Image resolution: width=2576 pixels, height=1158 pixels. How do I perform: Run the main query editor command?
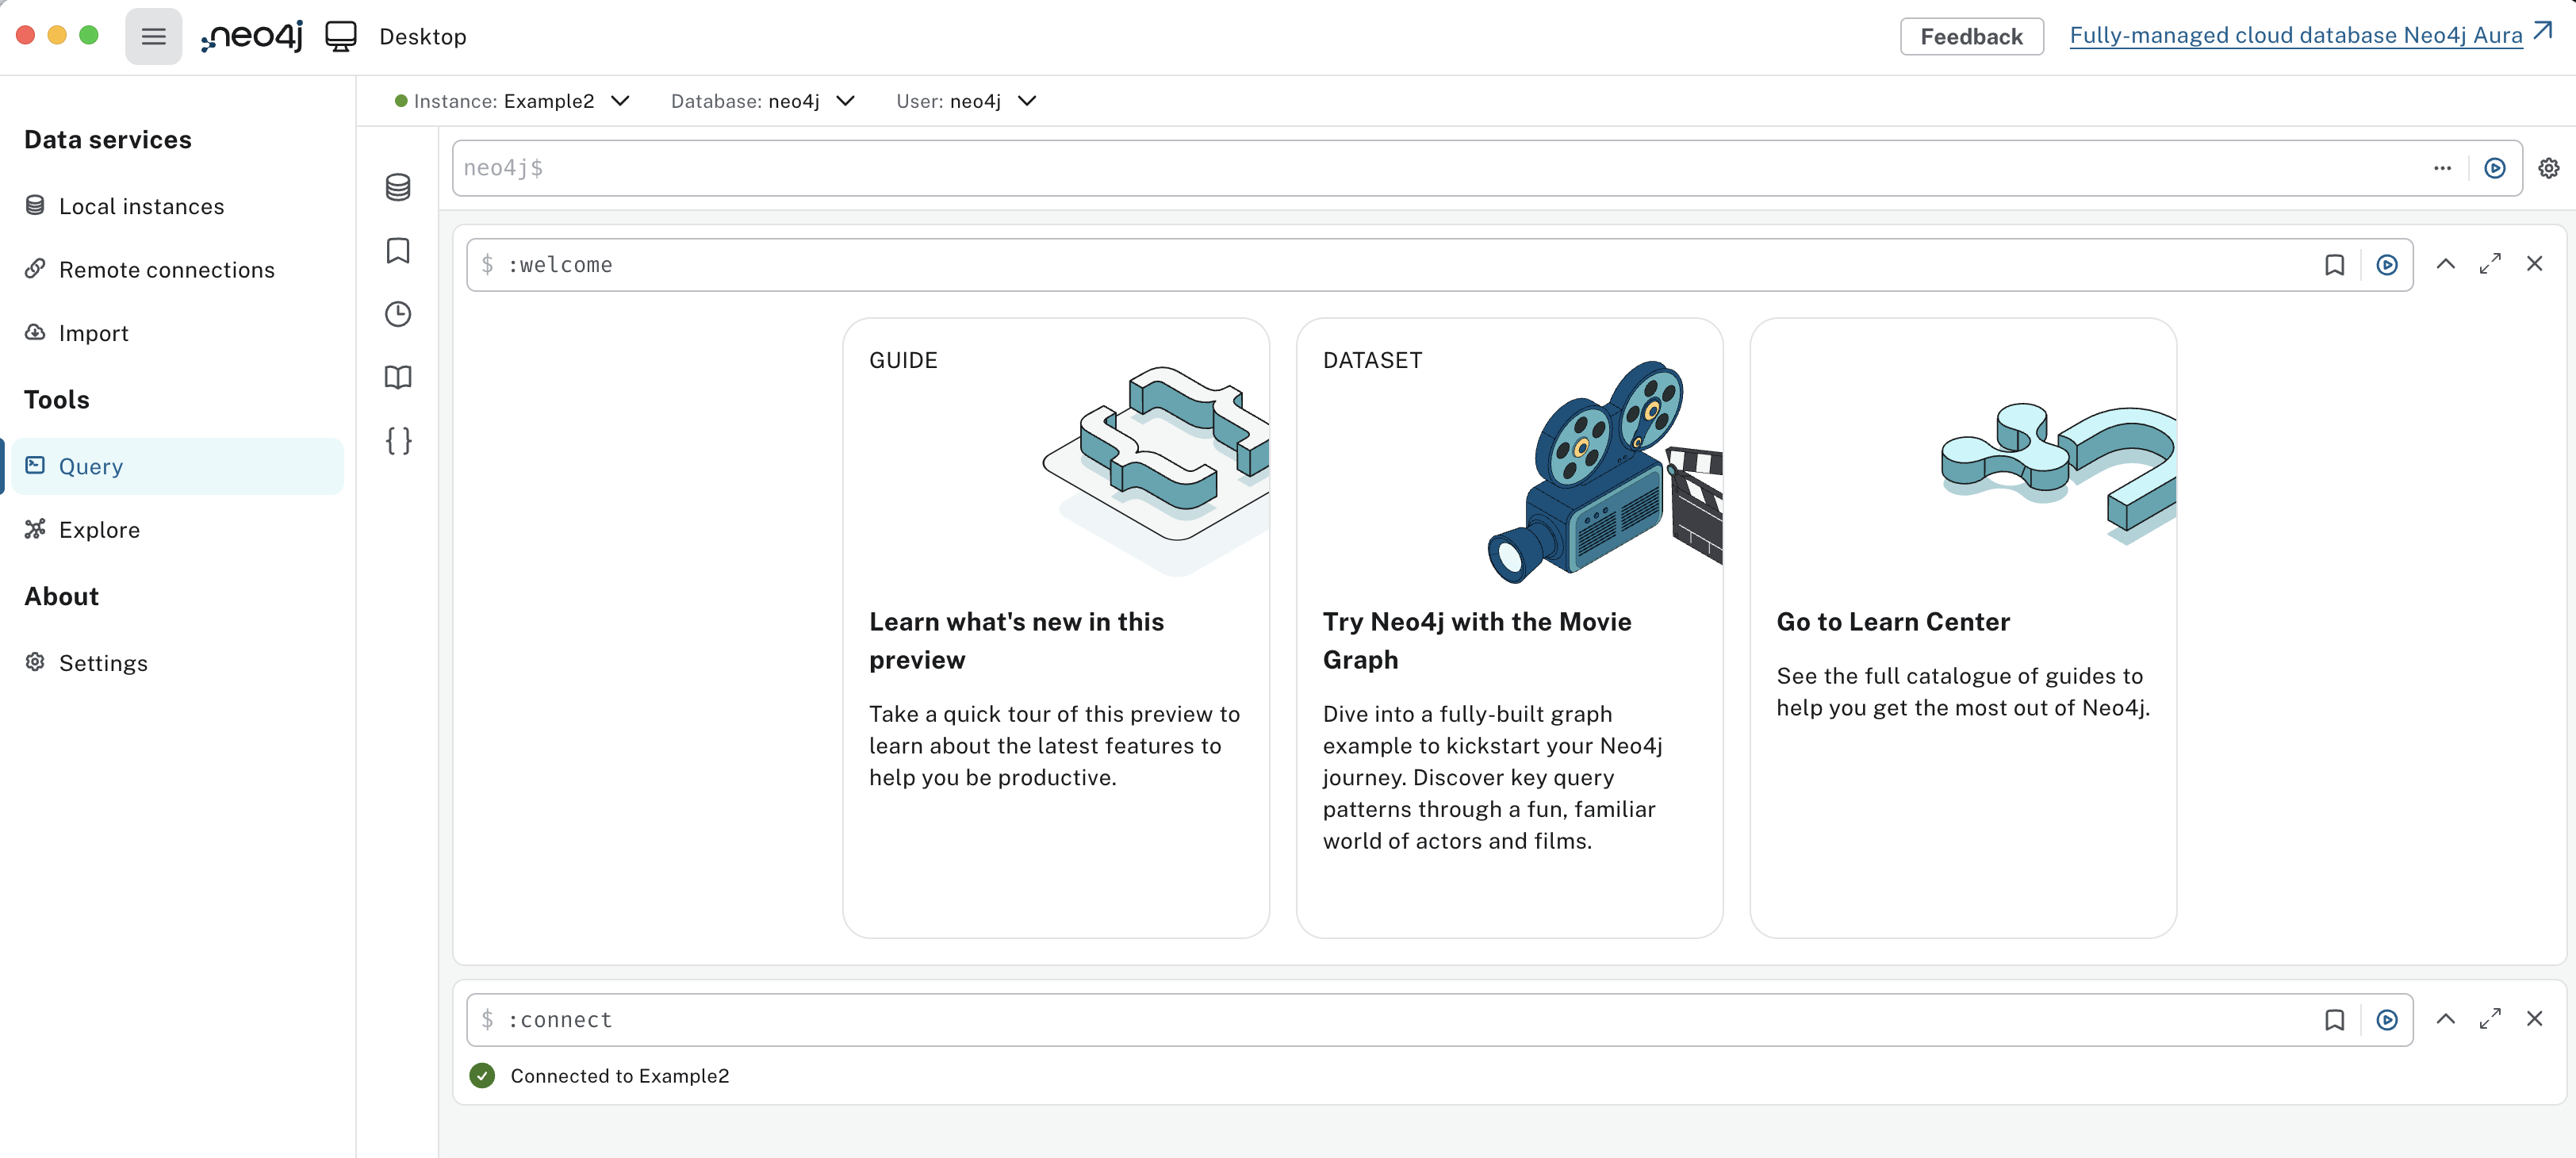point(2494,168)
